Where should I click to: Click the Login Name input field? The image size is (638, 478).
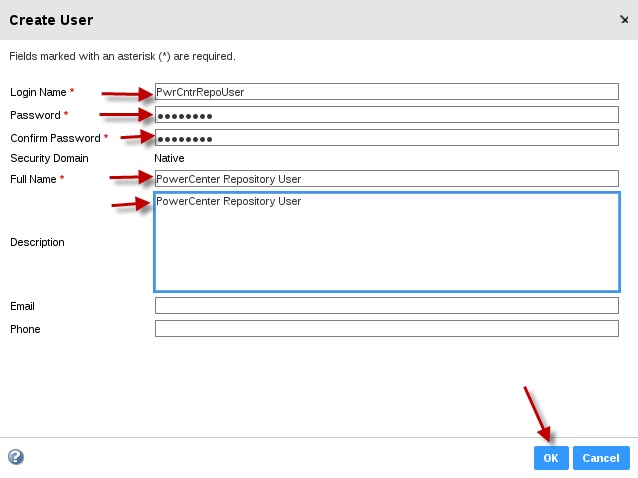click(x=387, y=92)
